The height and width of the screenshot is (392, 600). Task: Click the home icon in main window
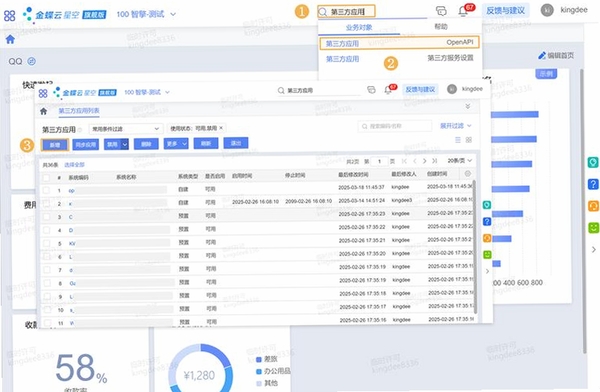(10, 39)
